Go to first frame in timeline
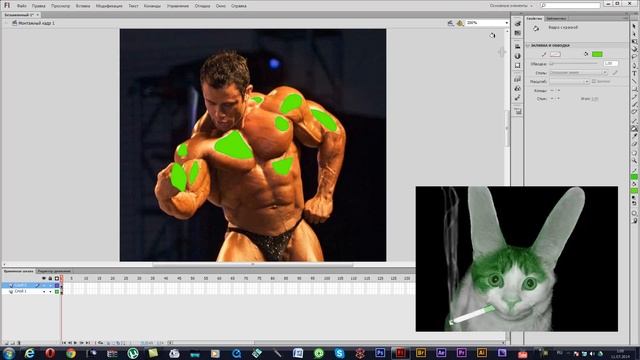640x360 pixels. tap(64, 343)
